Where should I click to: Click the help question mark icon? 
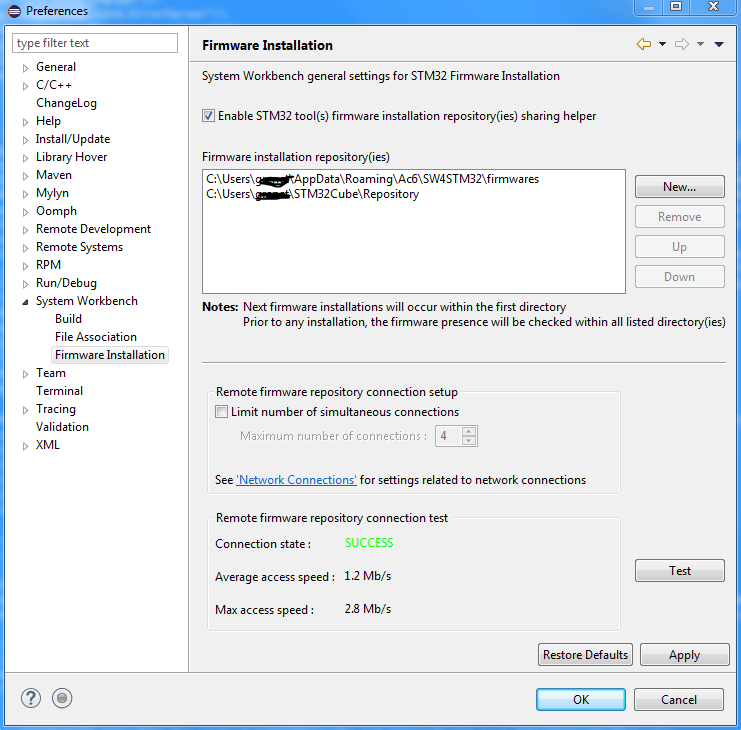tap(31, 699)
